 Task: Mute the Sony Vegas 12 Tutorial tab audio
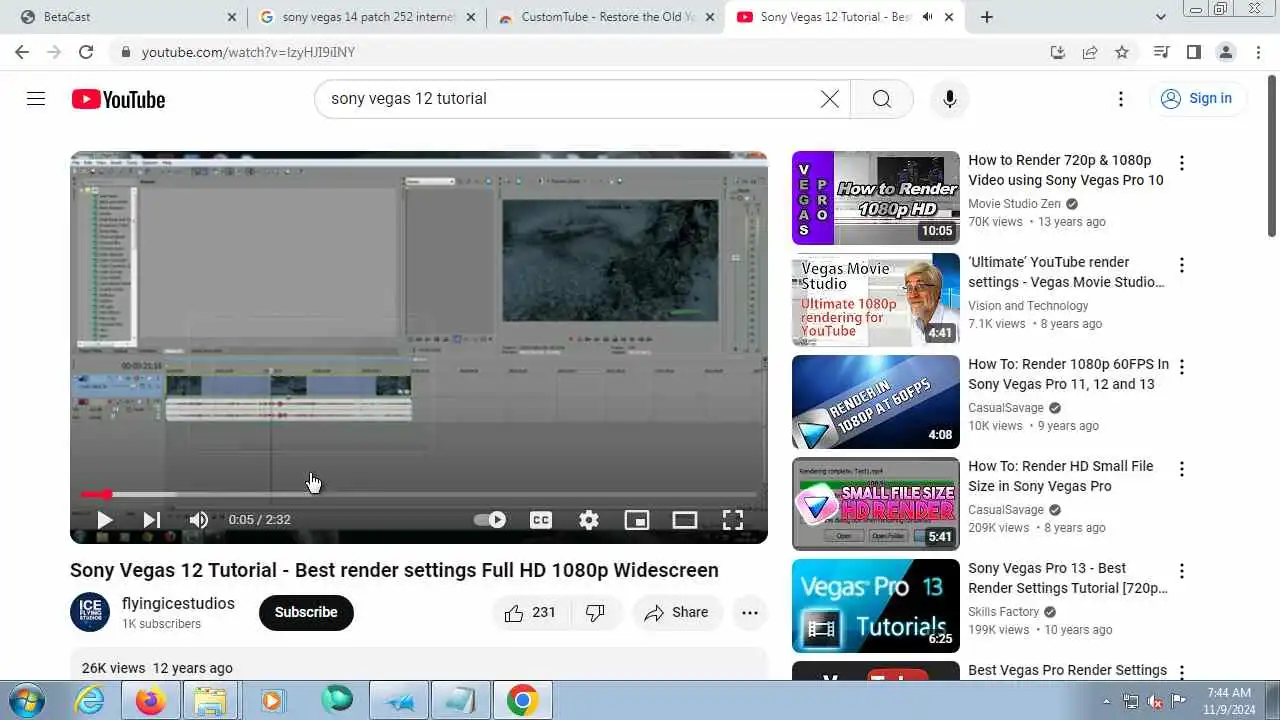coord(928,17)
